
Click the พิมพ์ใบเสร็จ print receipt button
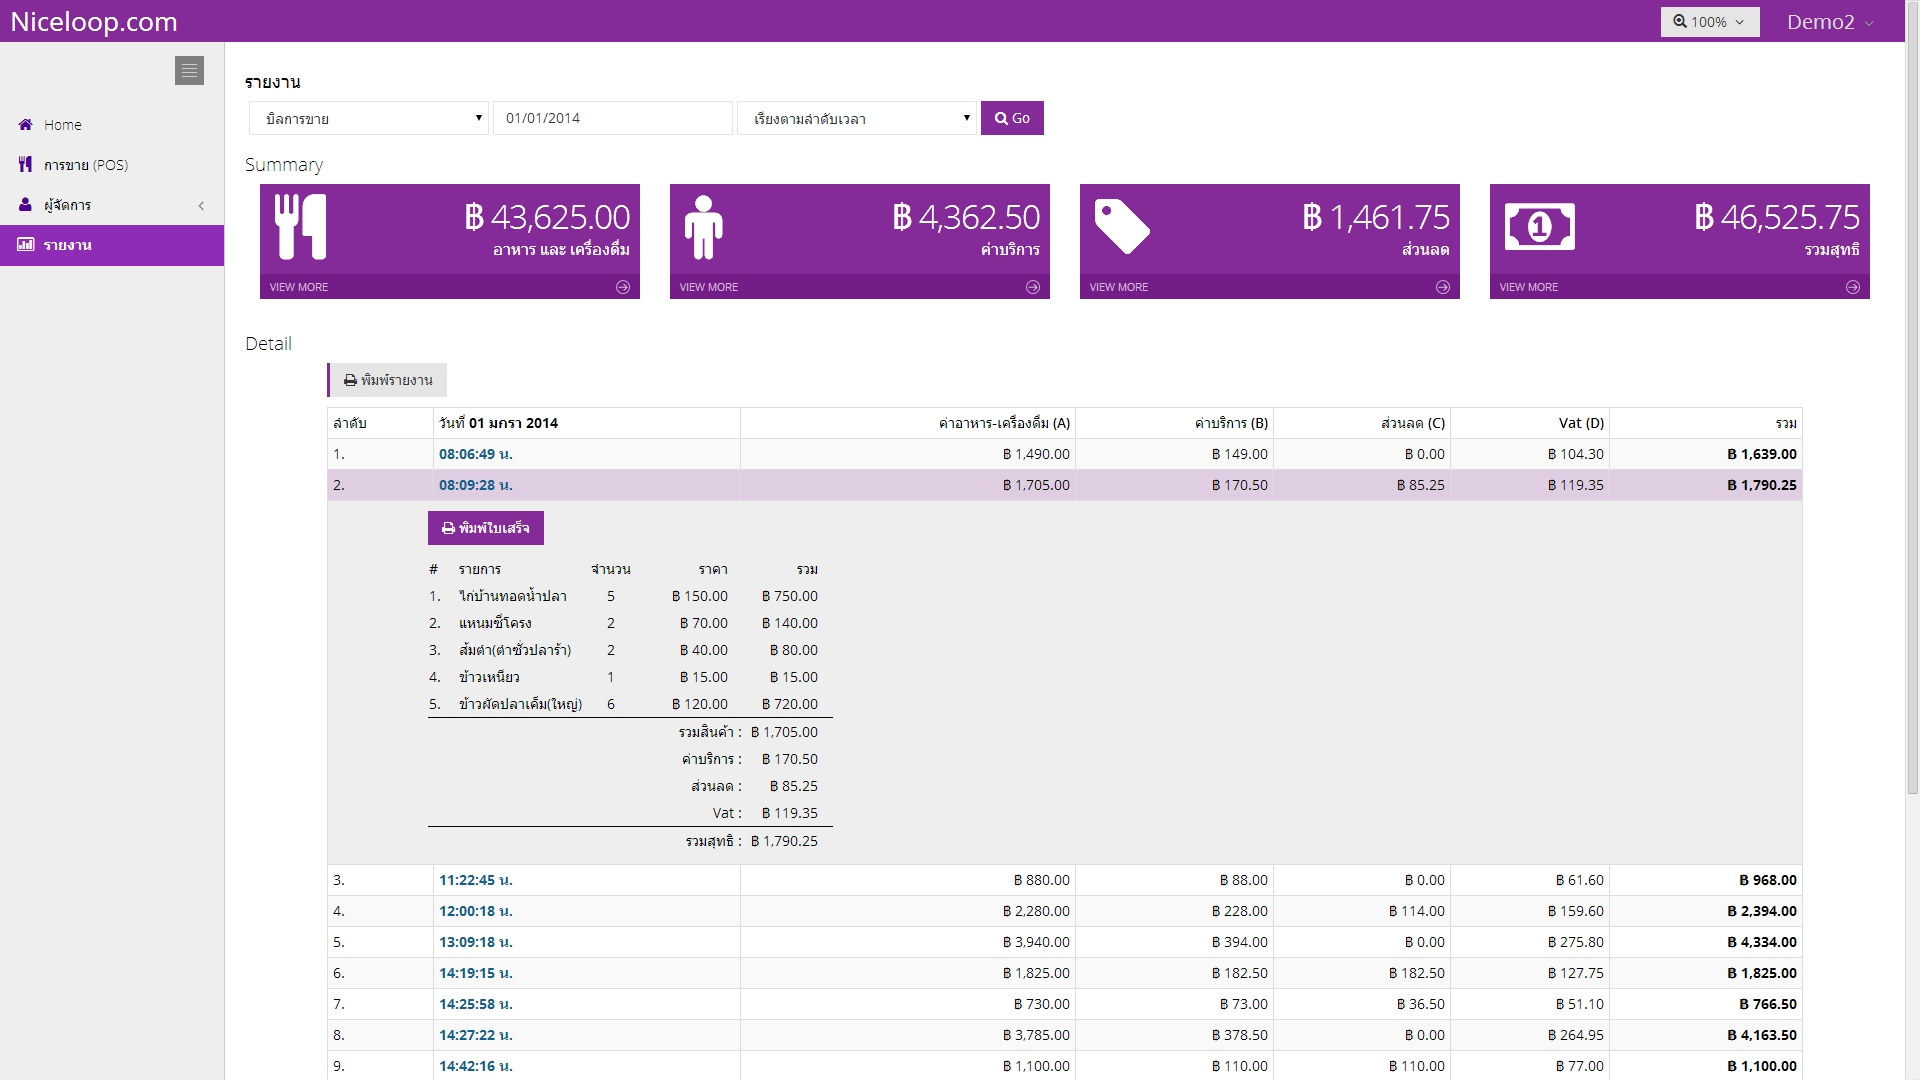click(486, 528)
